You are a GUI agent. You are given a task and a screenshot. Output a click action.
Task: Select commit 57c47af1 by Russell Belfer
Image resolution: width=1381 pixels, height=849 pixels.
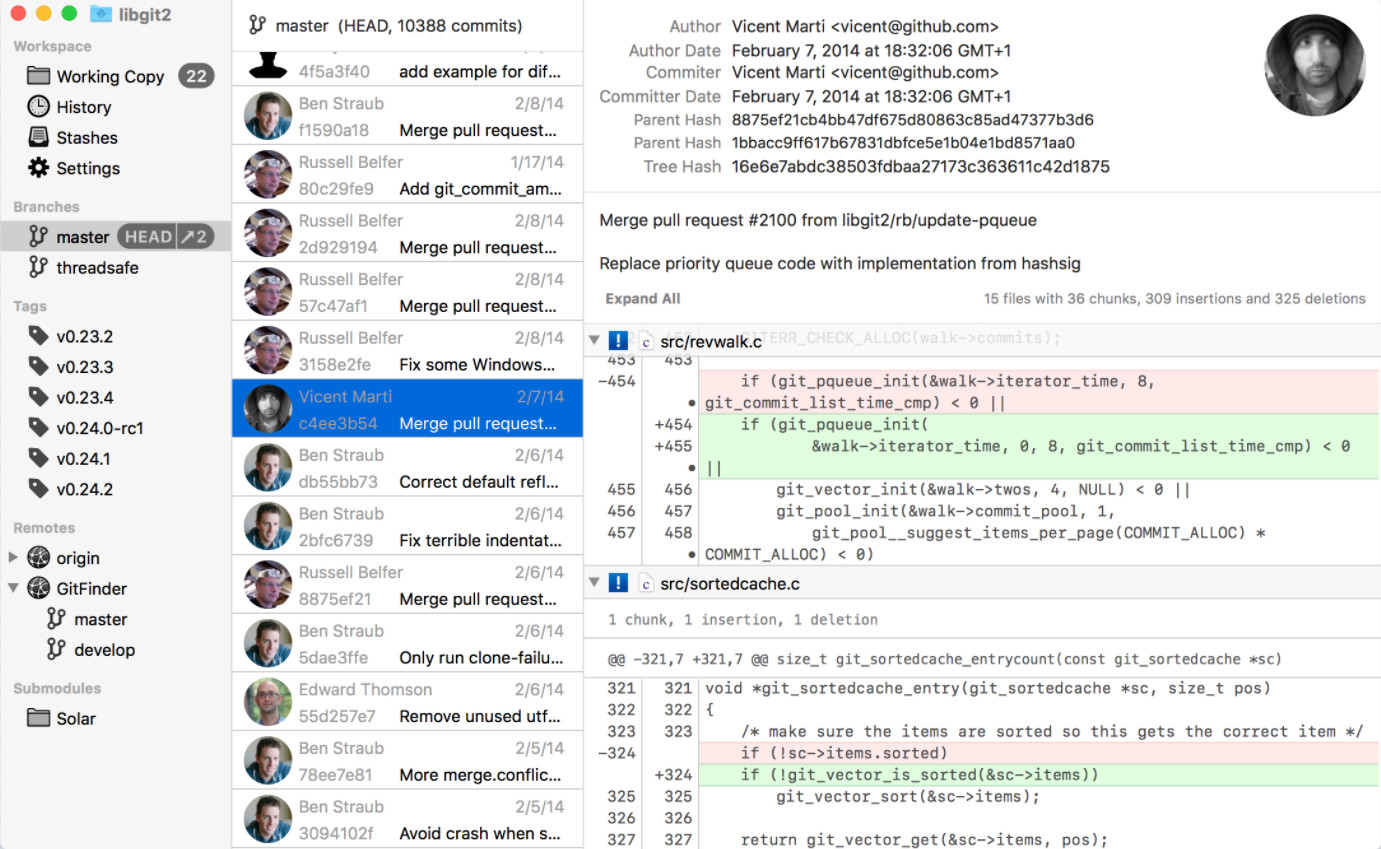tap(407, 292)
